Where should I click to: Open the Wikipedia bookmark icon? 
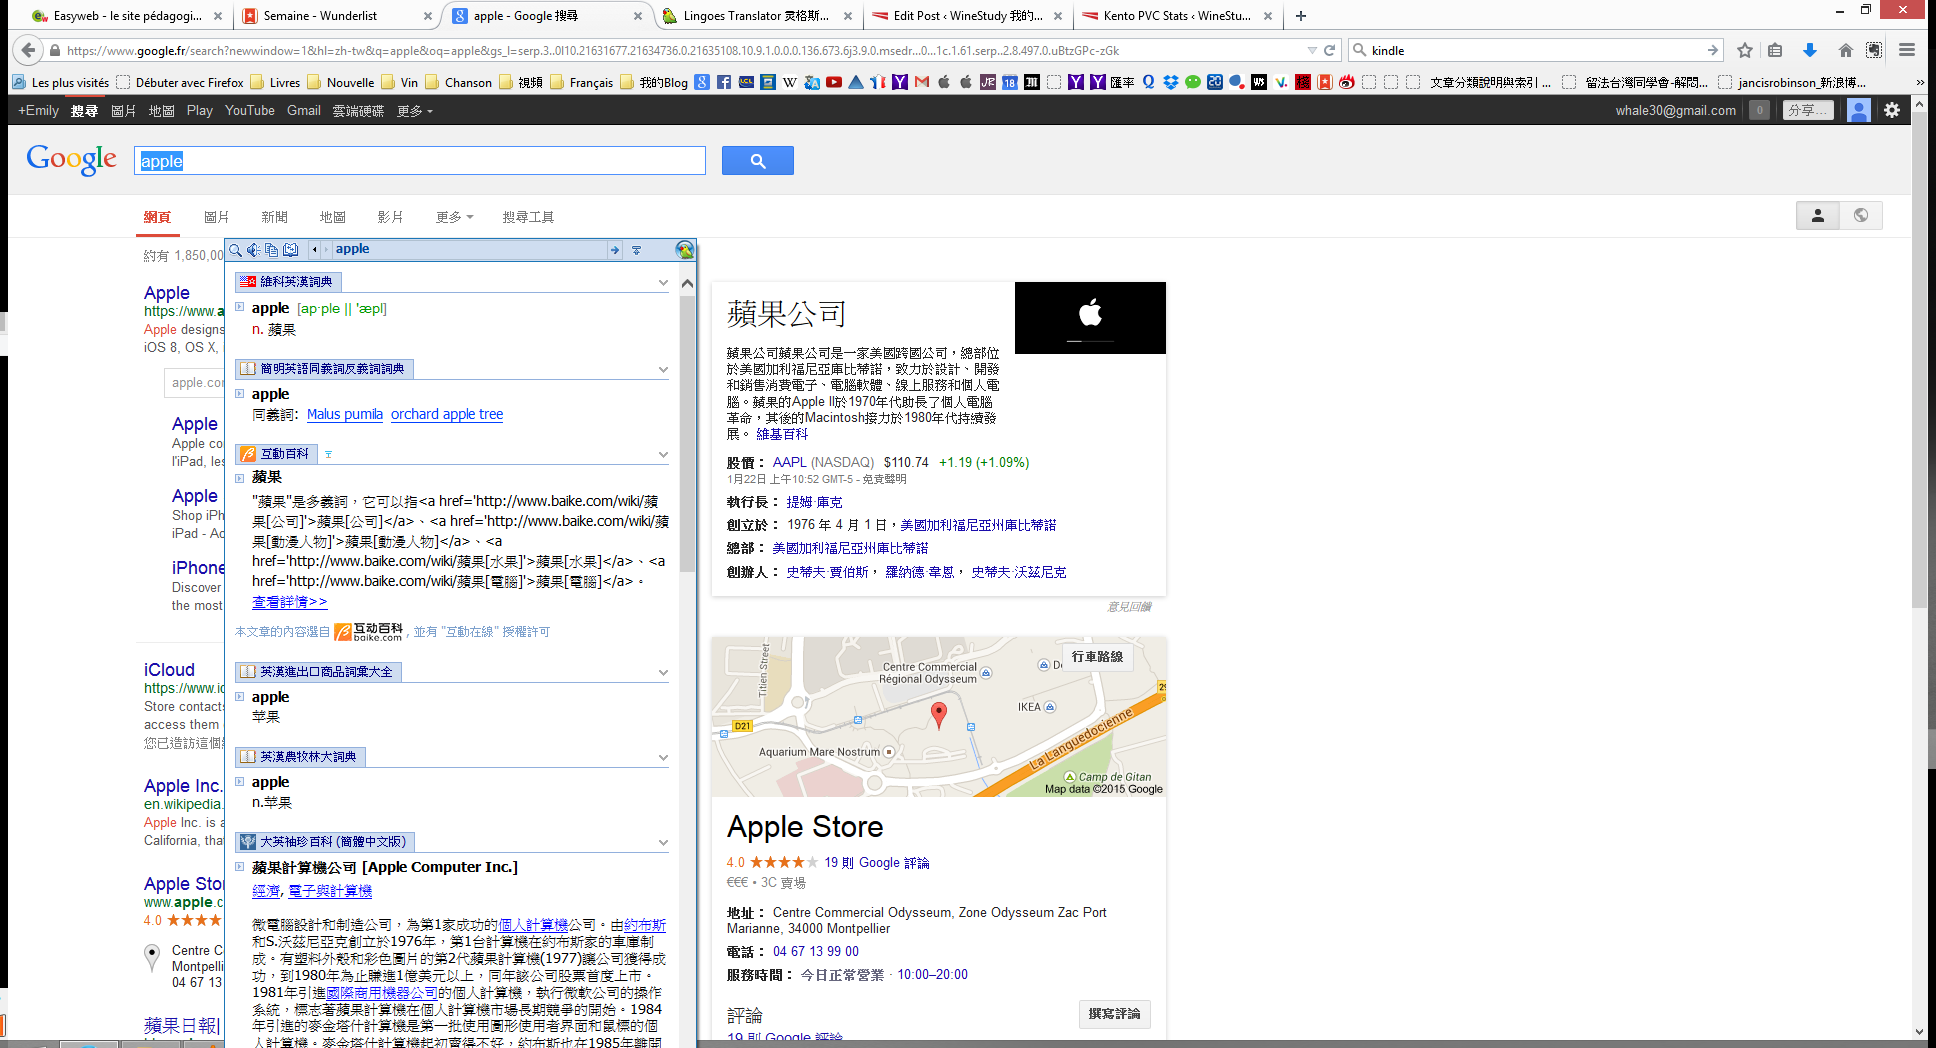coord(790,82)
